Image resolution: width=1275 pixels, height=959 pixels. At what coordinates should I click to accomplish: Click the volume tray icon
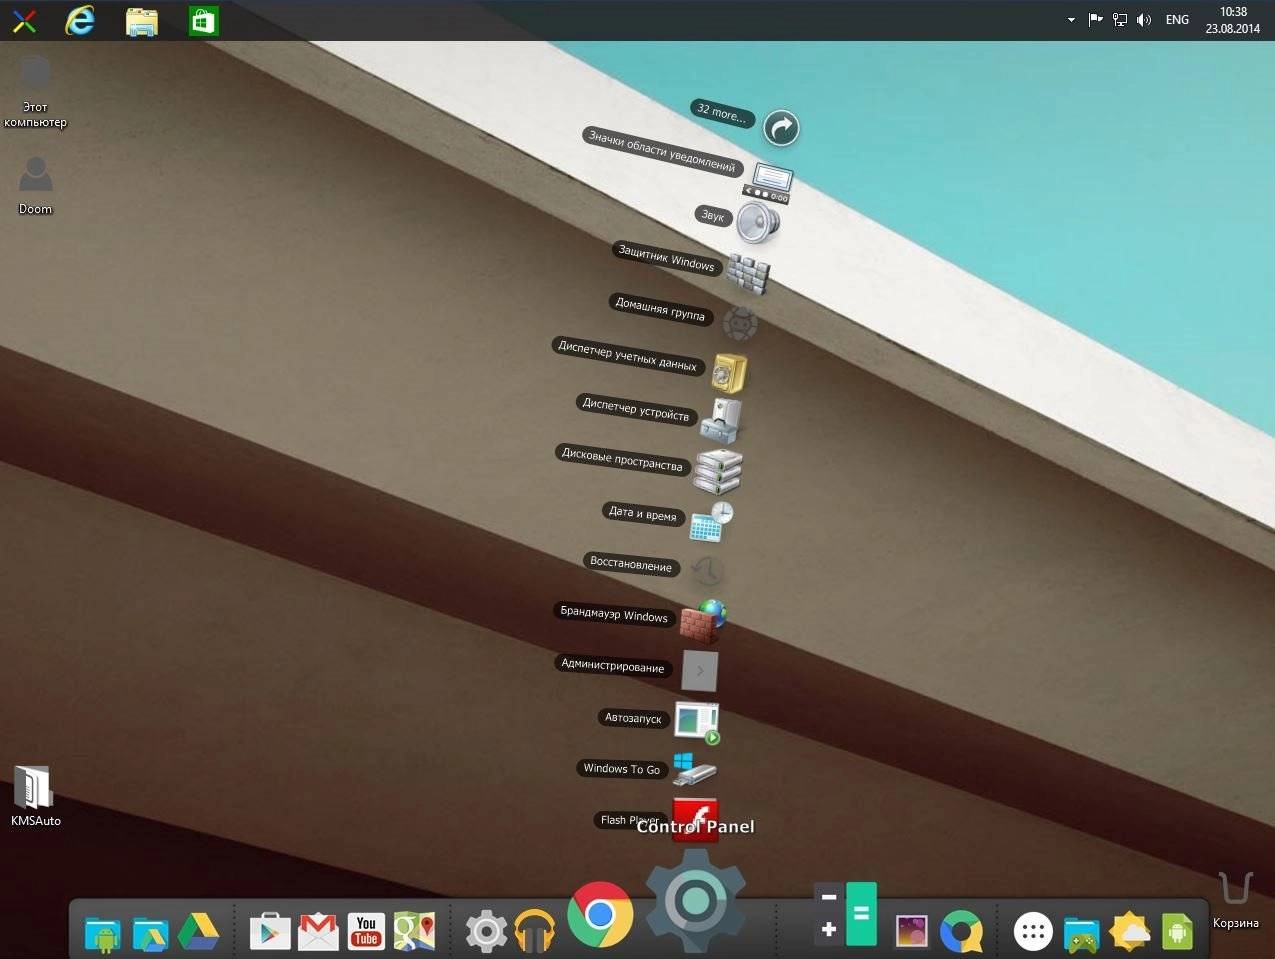1145,20
